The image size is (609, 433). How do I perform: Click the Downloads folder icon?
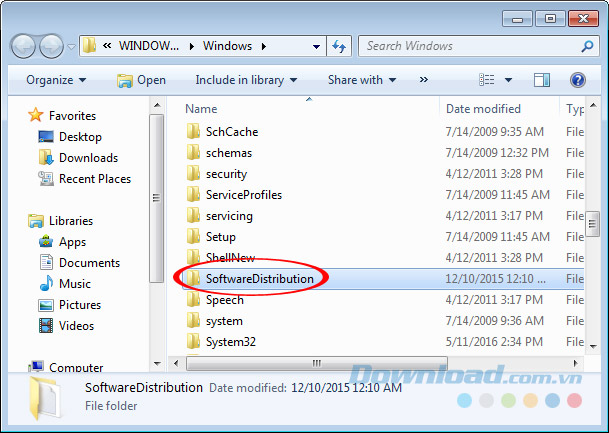pos(46,157)
